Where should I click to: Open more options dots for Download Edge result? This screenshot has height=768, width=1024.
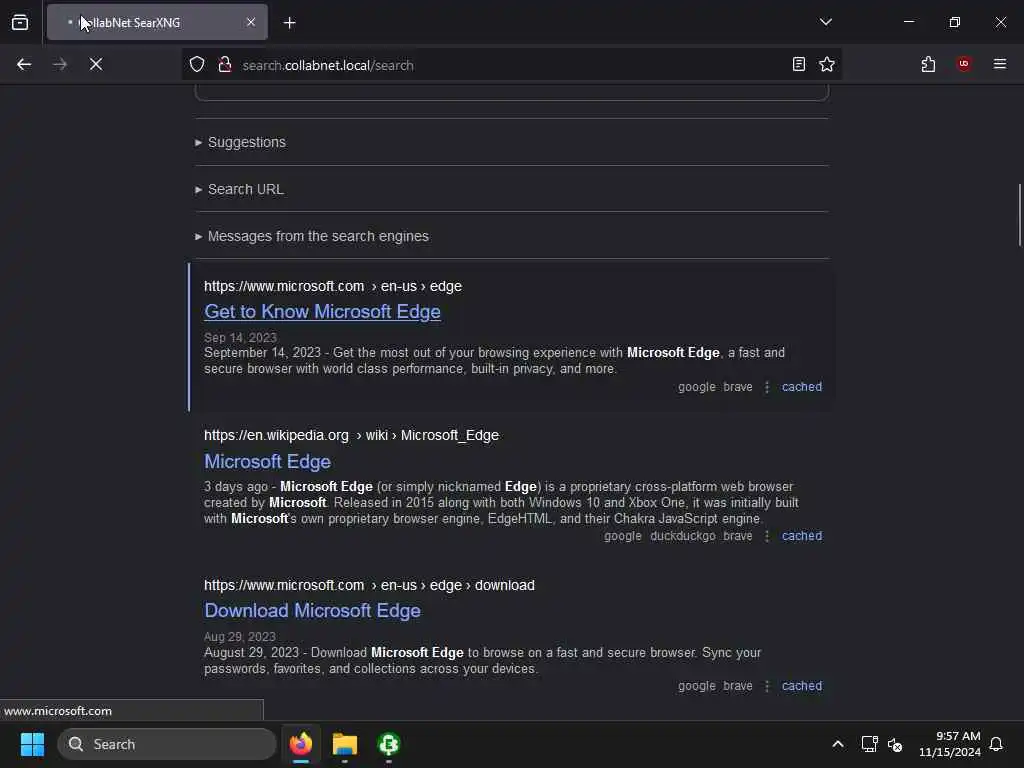[767, 686]
